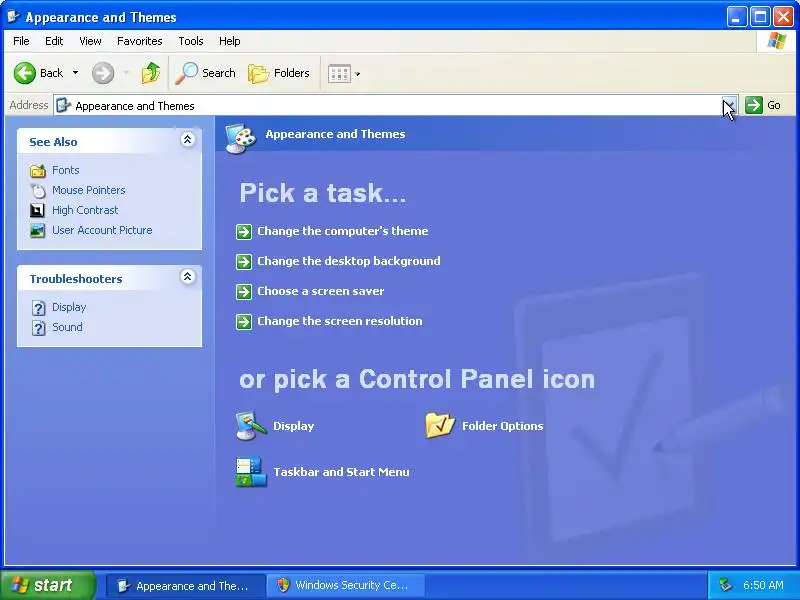Click the greyed Forward arrow icon
The width and height of the screenshot is (800, 600).
[103, 73]
